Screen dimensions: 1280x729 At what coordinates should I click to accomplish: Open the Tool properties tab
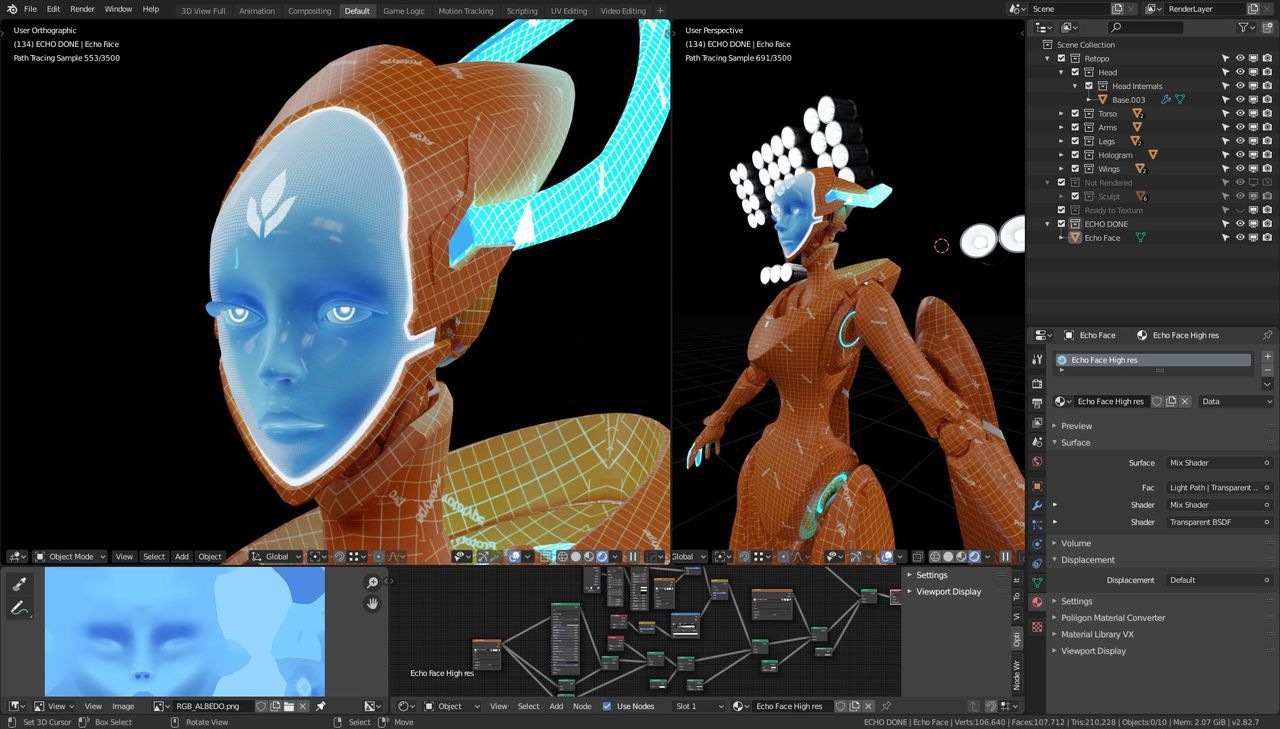click(x=1037, y=359)
